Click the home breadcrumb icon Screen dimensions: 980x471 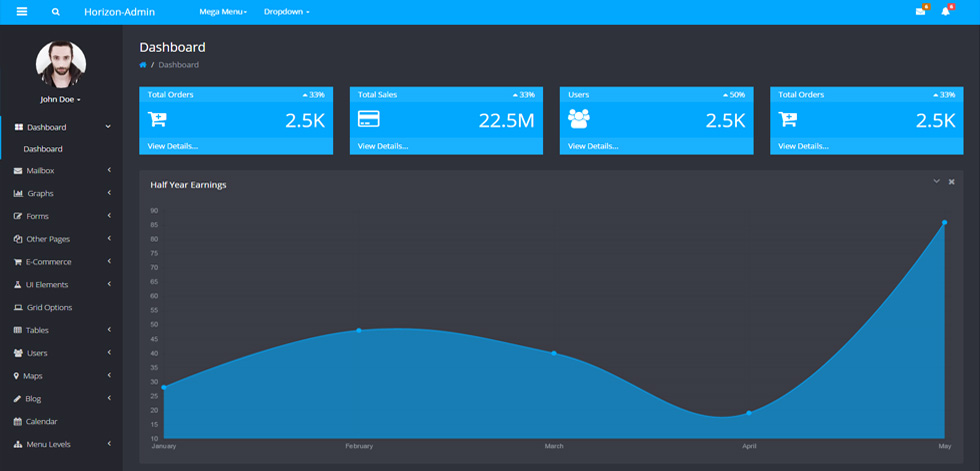(142, 64)
